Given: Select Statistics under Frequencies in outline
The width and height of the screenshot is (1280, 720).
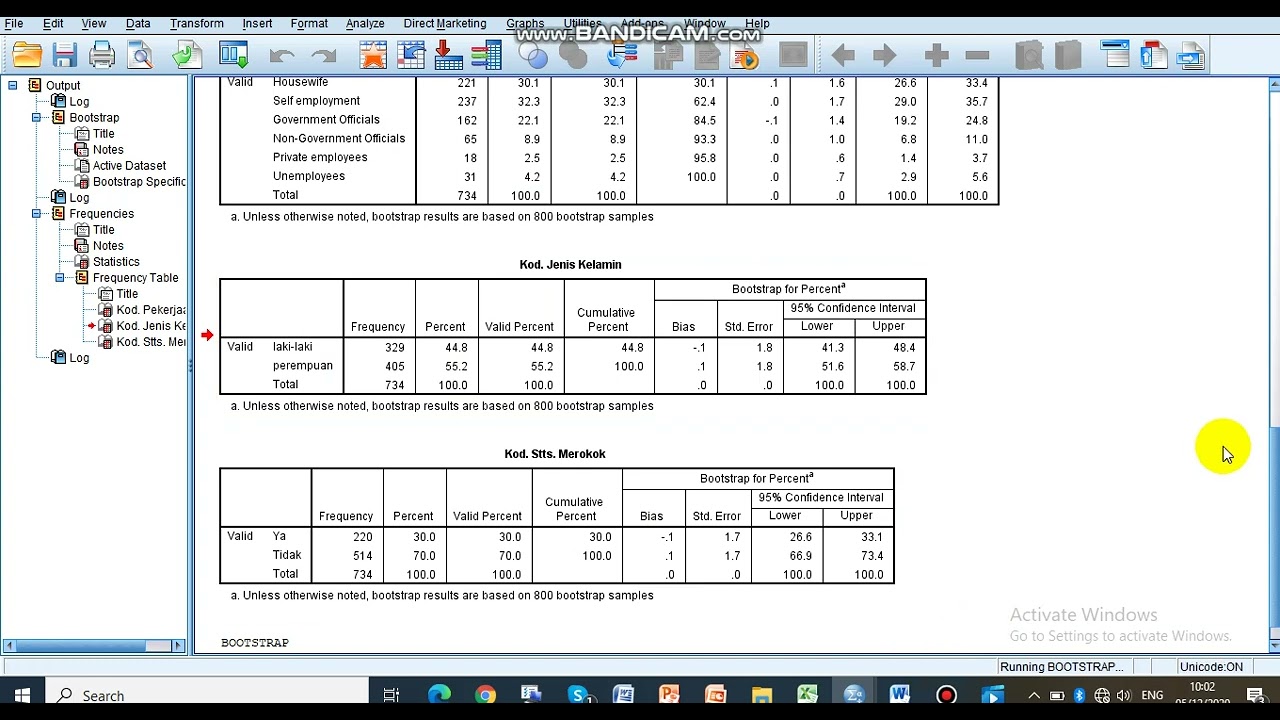Looking at the screenshot, I should click(116, 262).
